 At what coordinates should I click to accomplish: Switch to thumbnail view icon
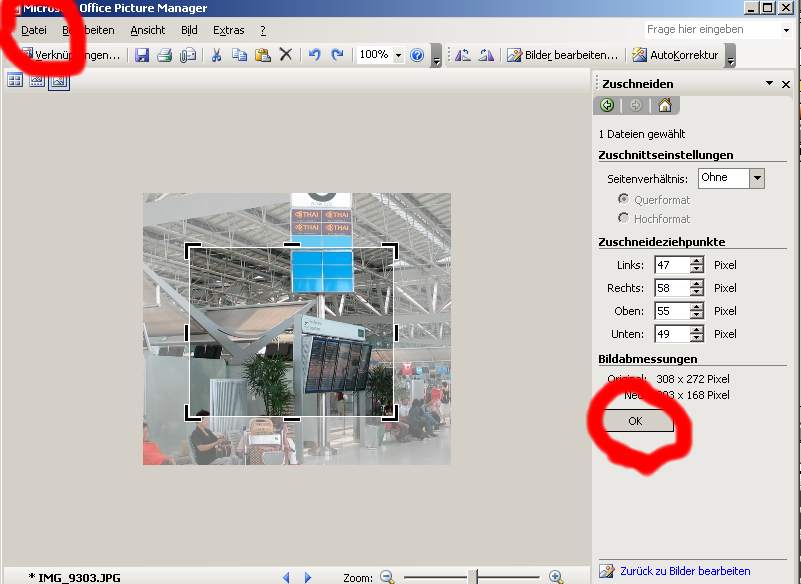tap(15, 80)
